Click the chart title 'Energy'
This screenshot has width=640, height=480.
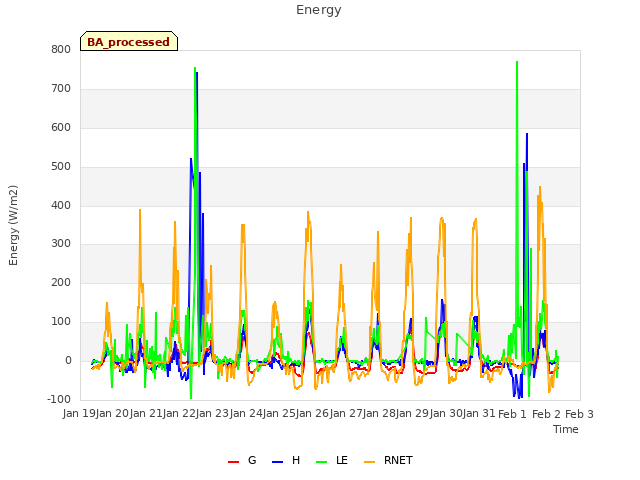click(318, 10)
